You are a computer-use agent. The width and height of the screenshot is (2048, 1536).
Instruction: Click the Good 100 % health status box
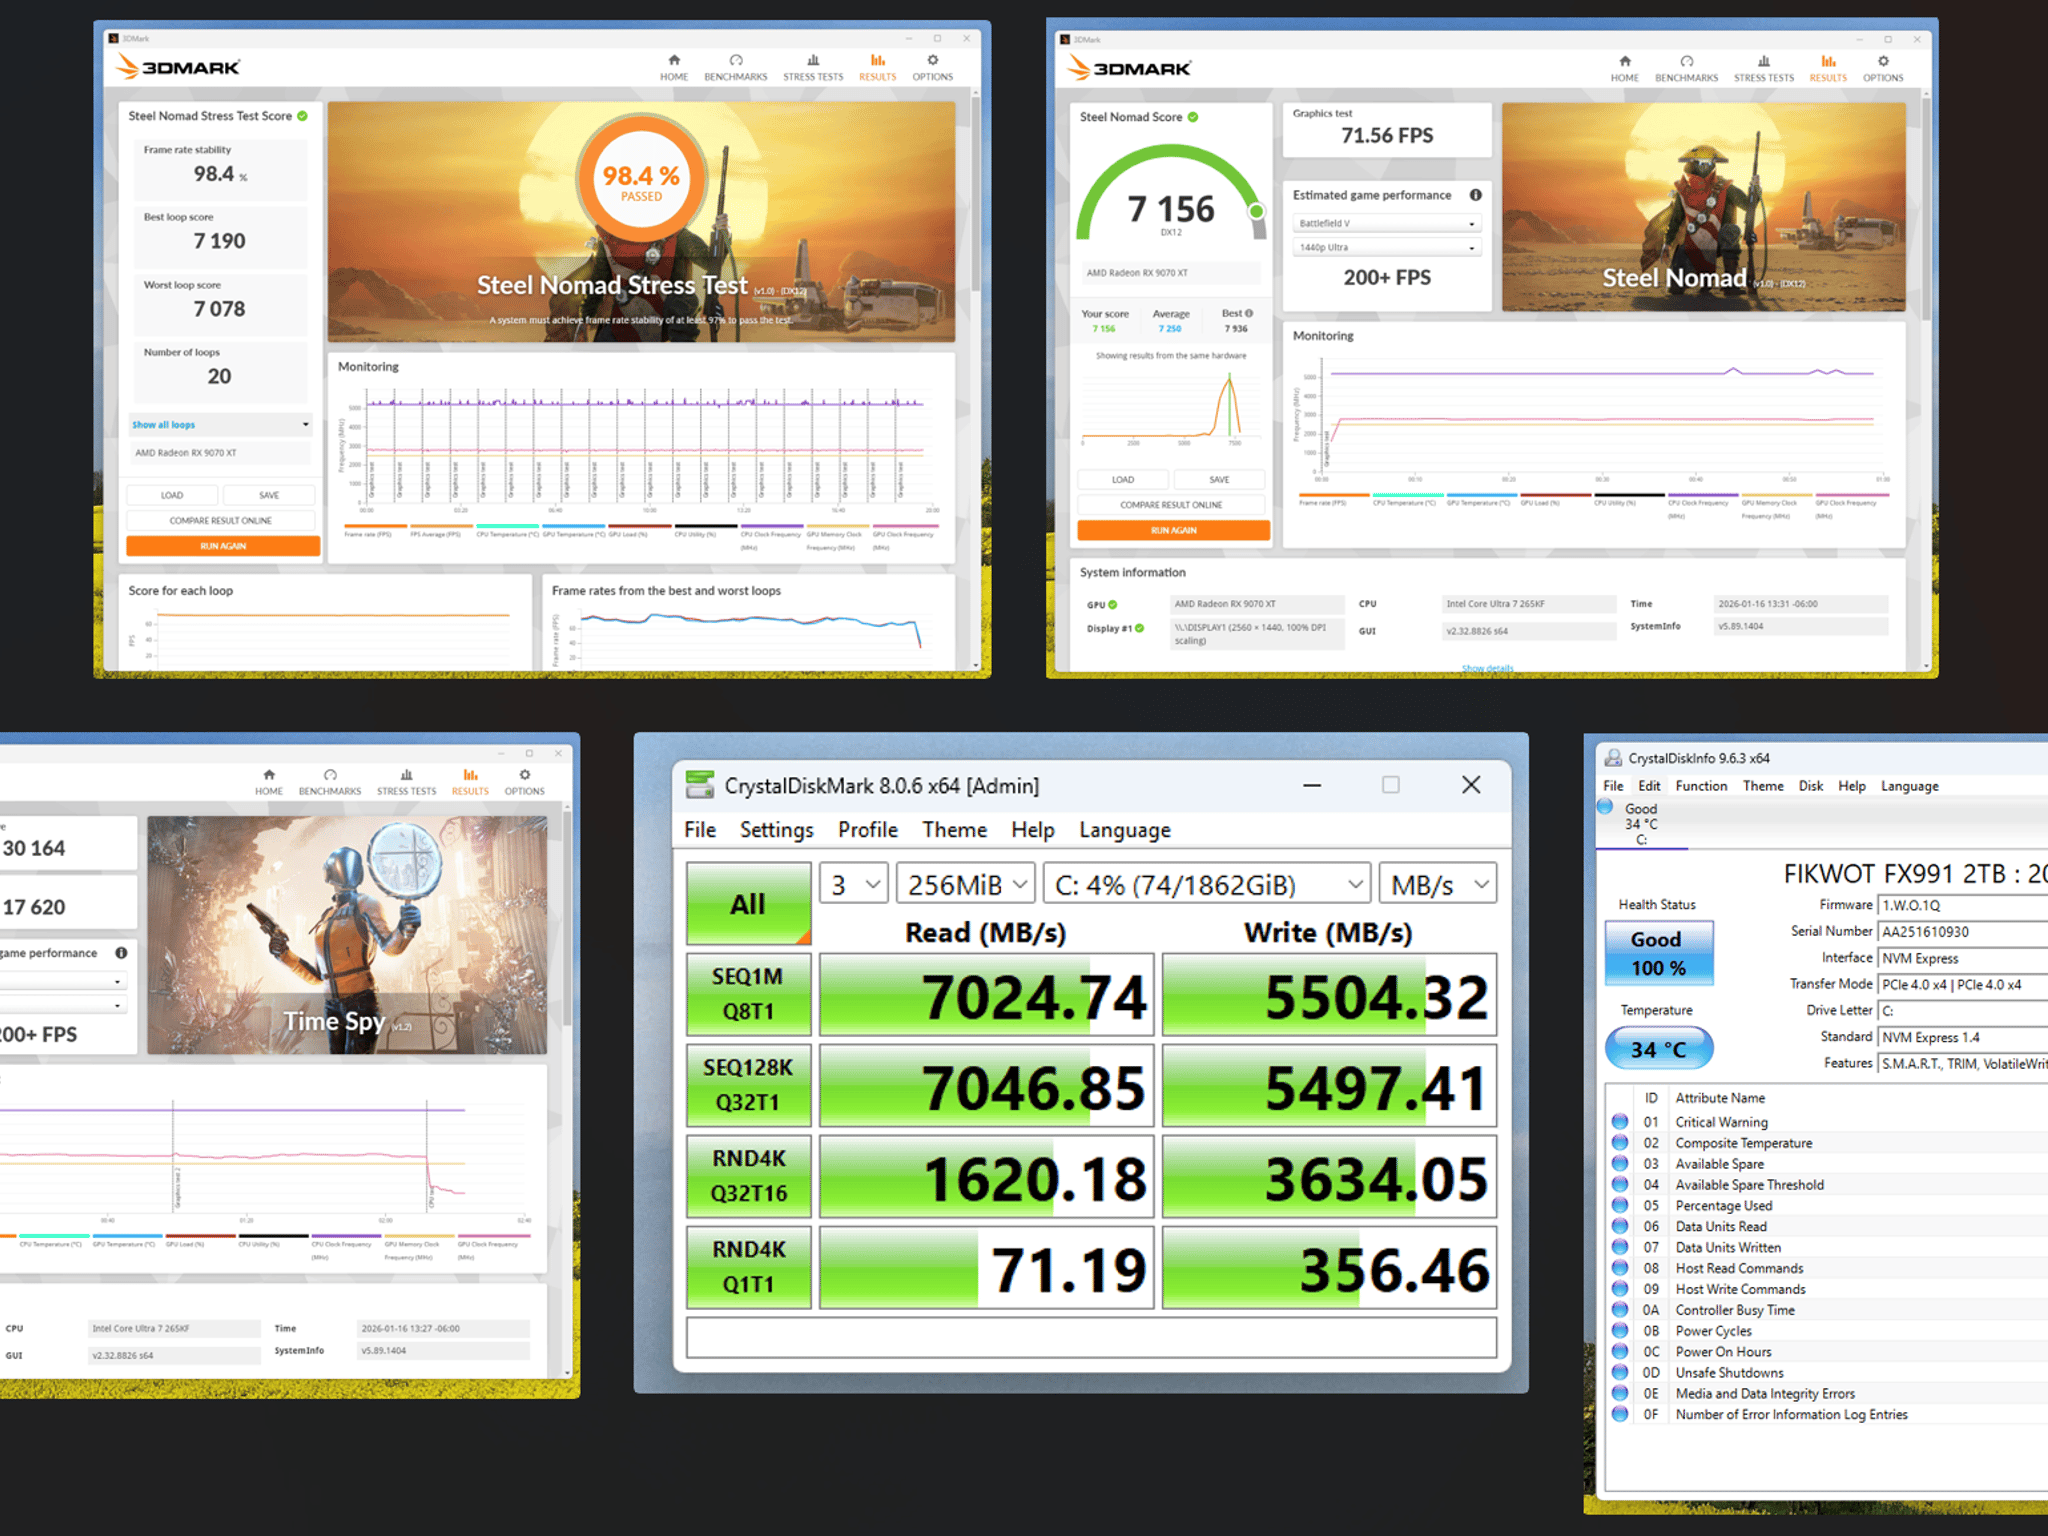tap(1658, 953)
